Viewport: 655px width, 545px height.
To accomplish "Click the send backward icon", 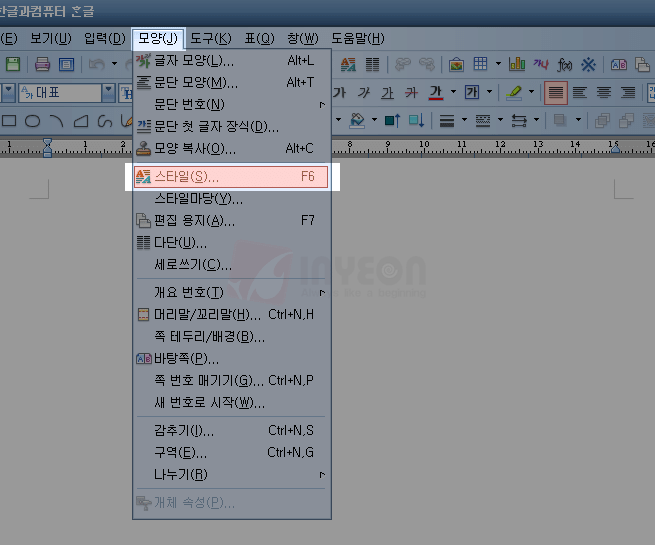I will [416, 120].
